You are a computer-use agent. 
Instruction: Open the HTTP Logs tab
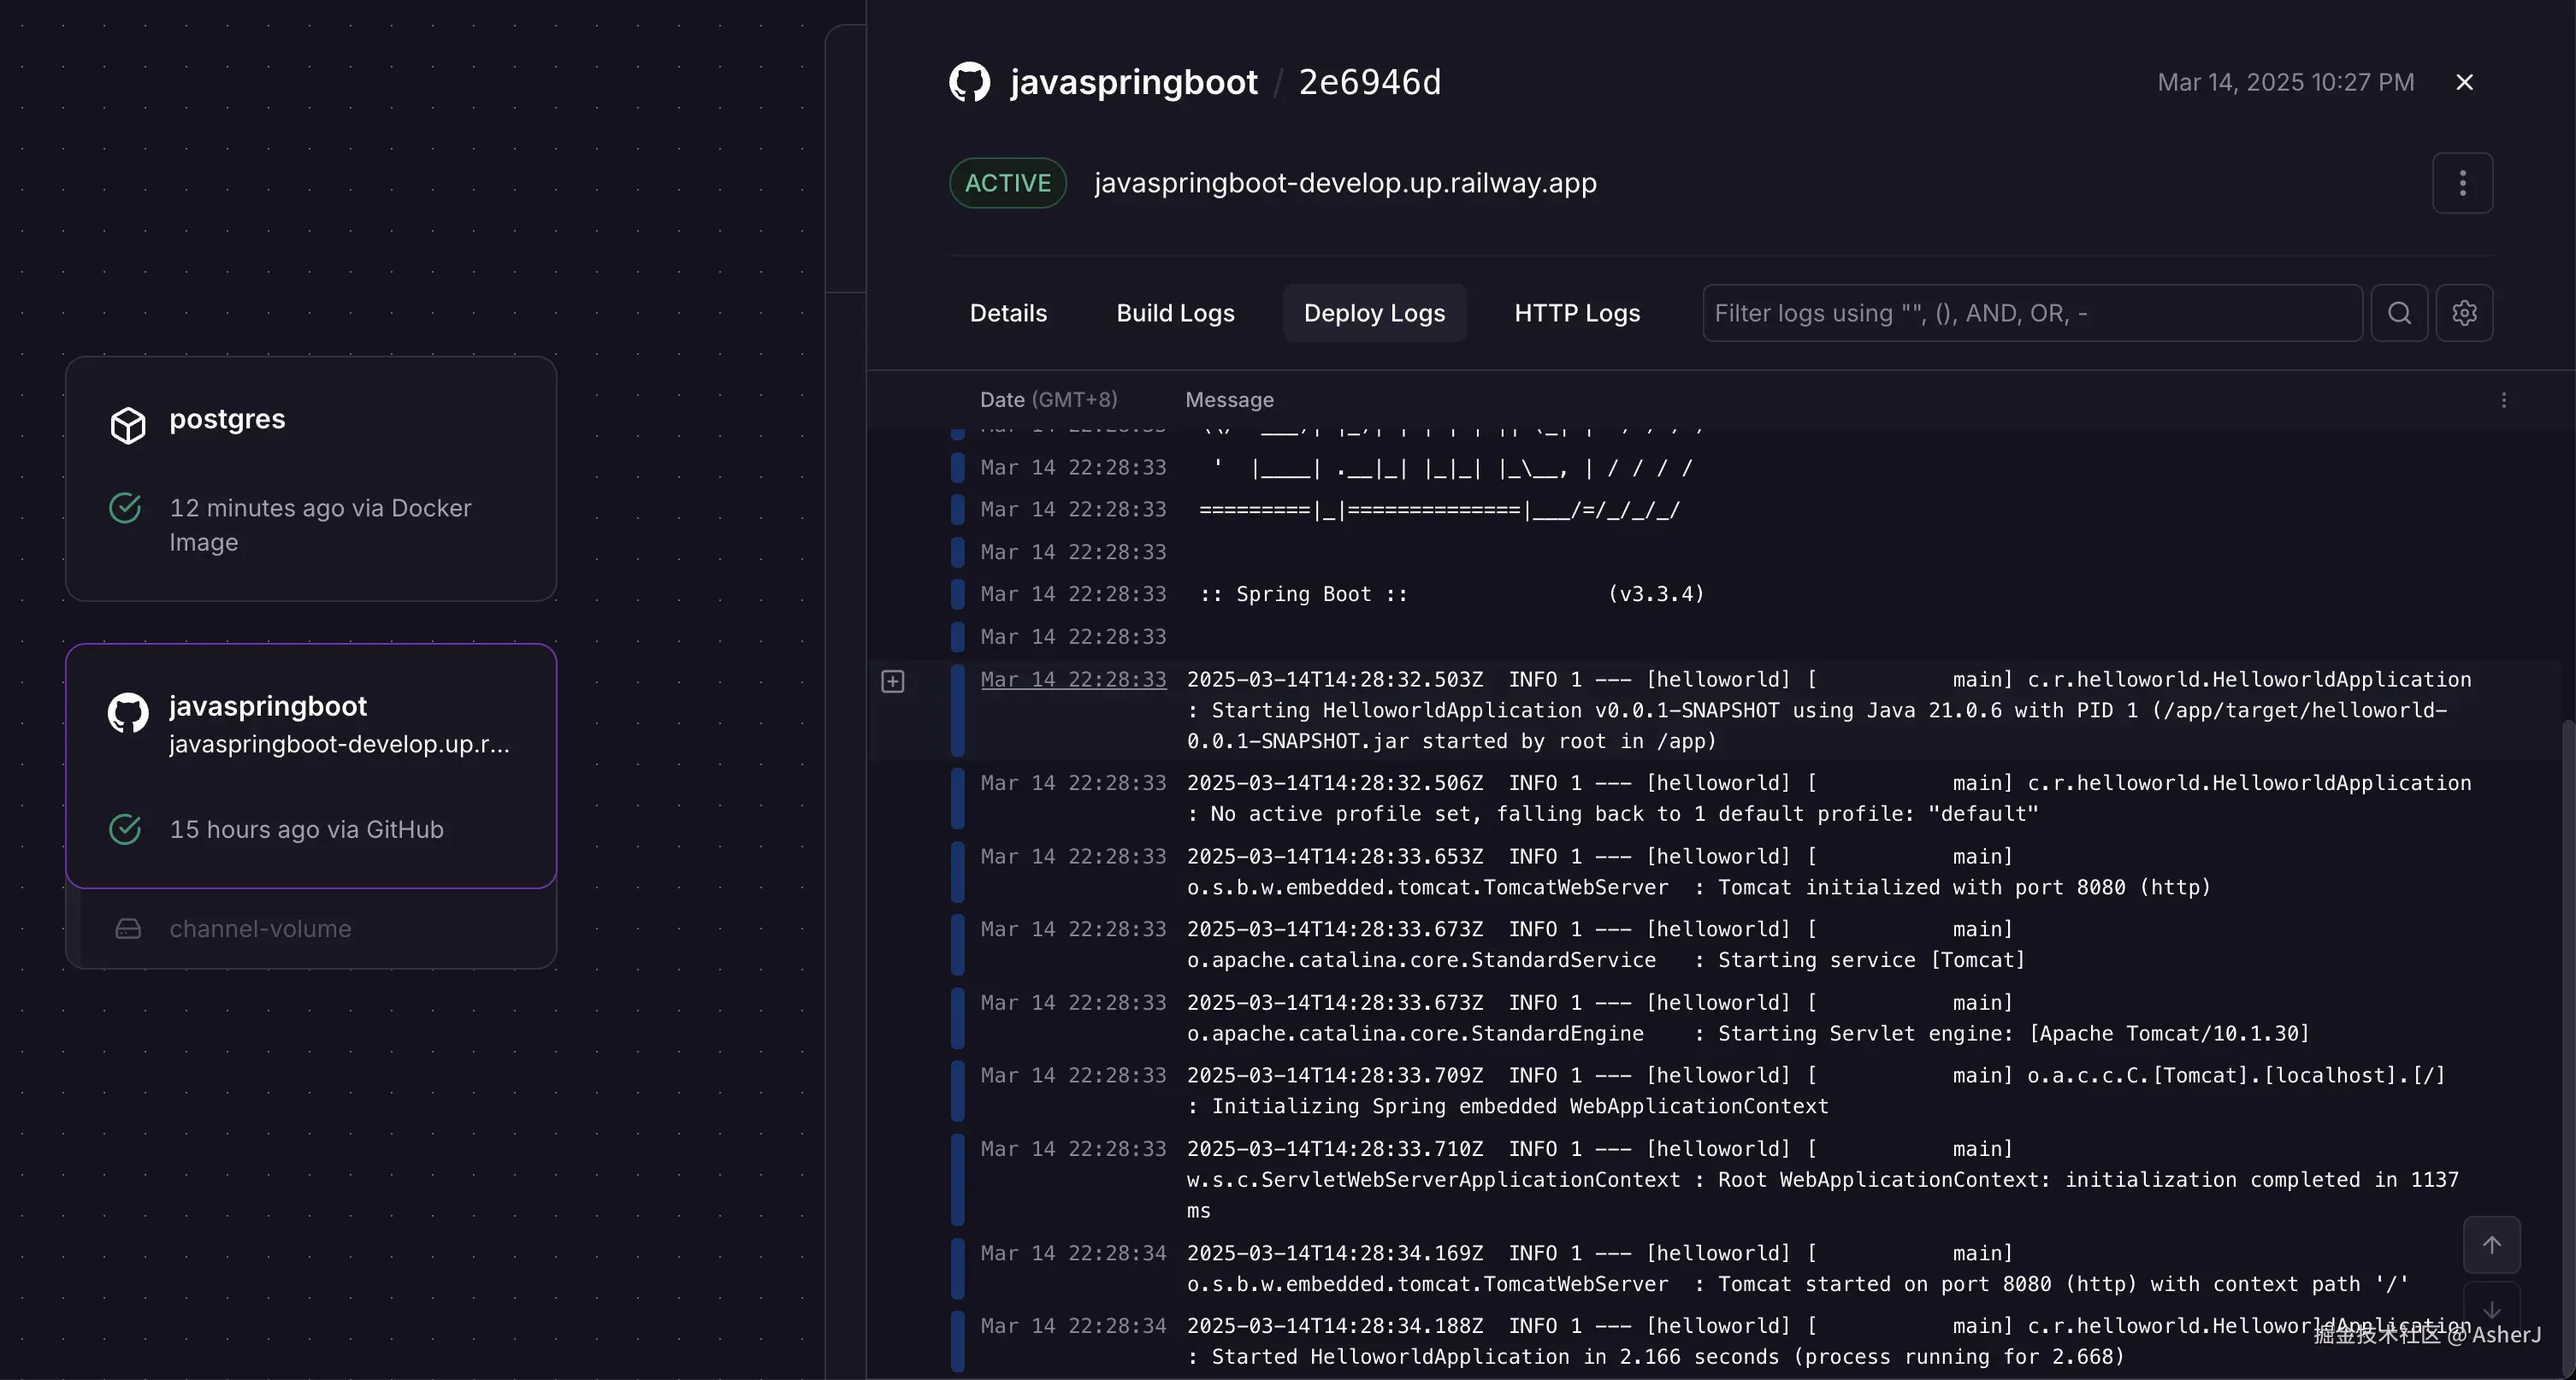point(1577,313)
